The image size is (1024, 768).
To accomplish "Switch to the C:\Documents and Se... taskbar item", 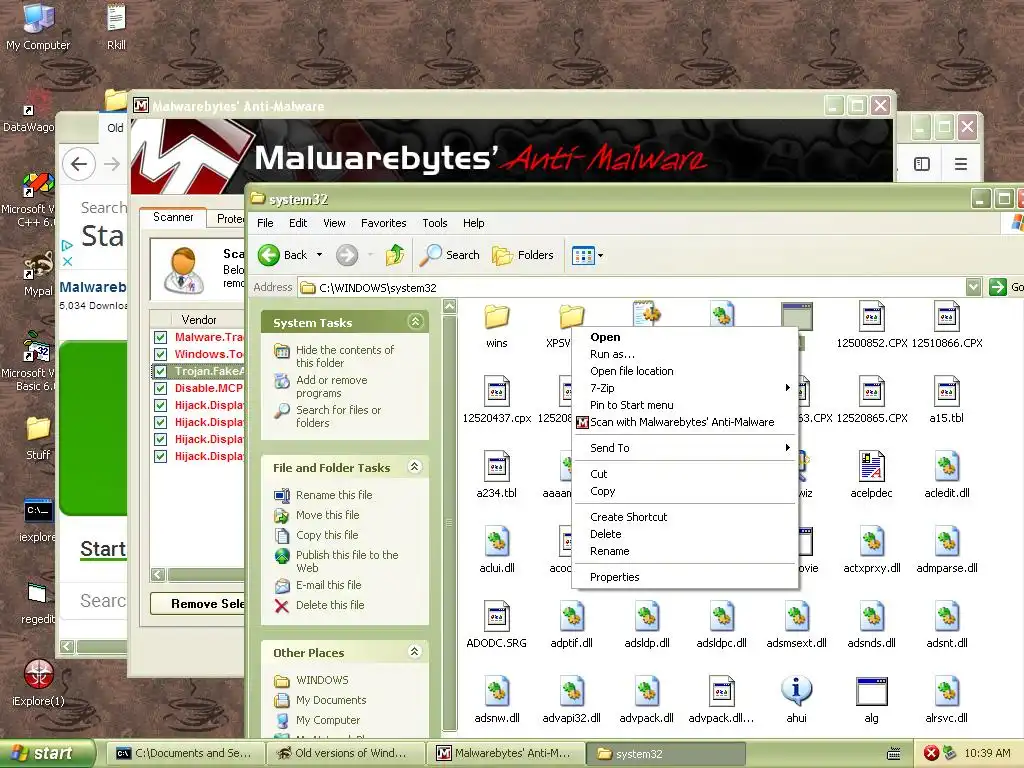I will click(186, 753).
